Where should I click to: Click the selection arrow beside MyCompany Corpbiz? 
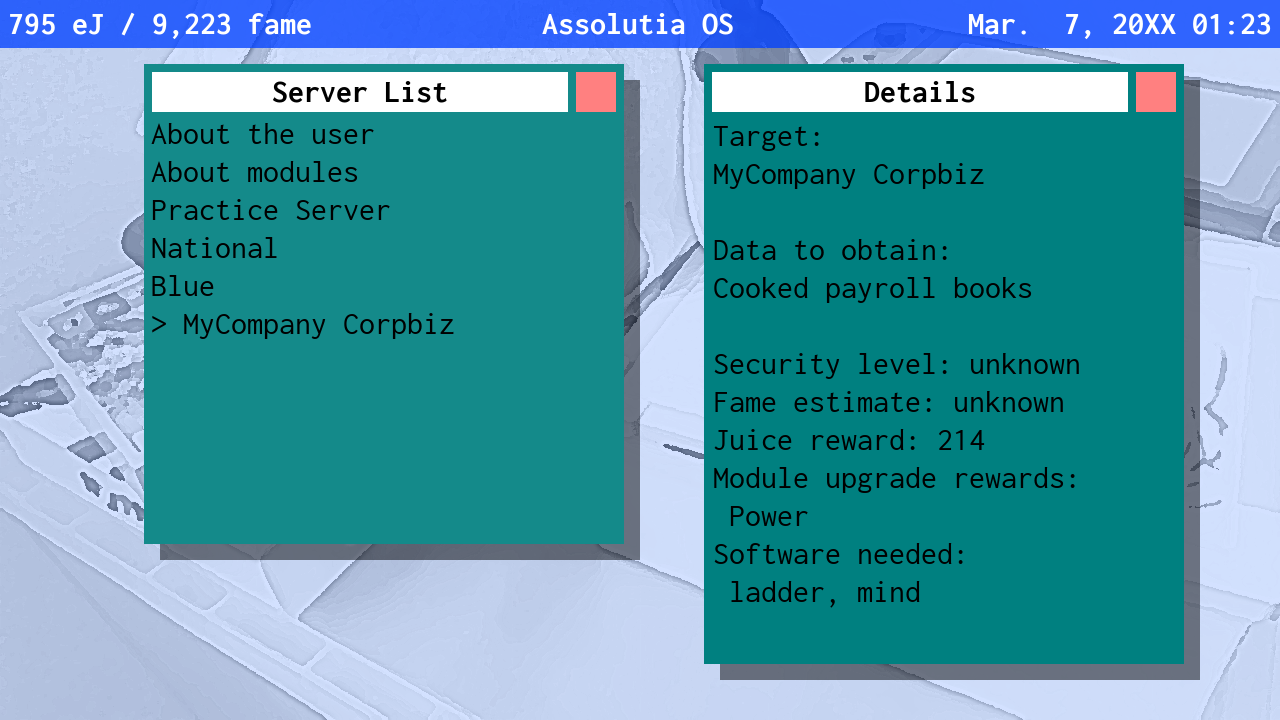pyautogui.click(x=159, y=325)
